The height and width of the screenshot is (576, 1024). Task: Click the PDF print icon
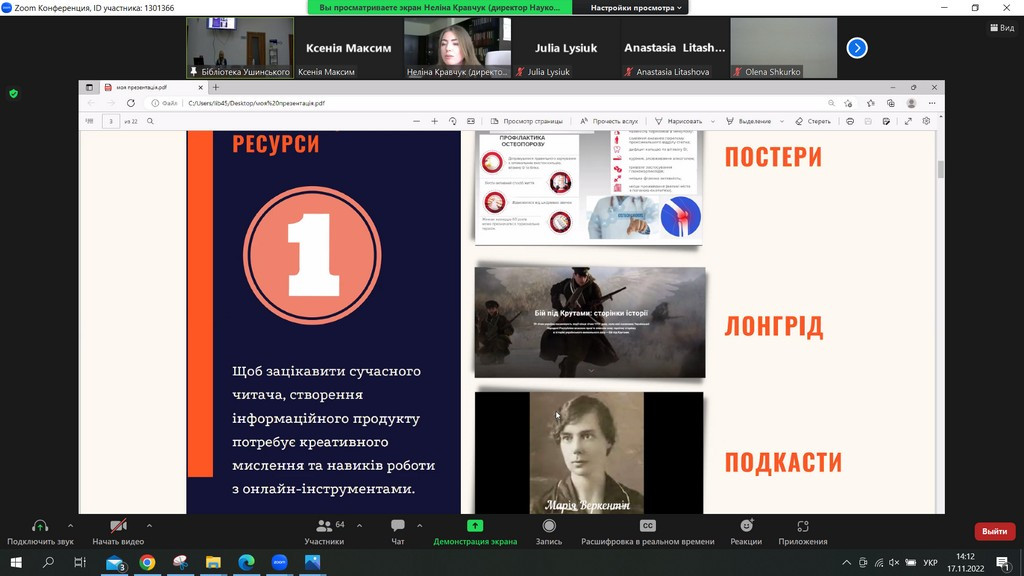[850, 121]
